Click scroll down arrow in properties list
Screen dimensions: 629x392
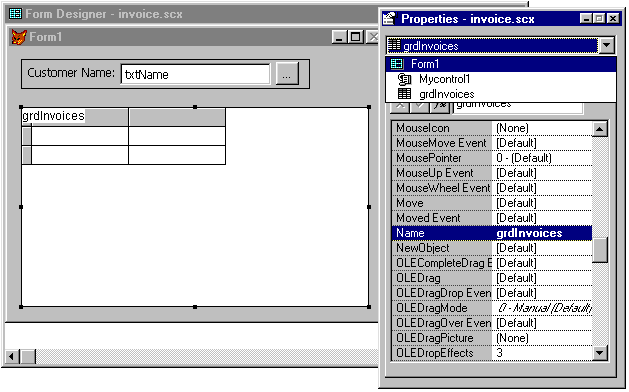pos(600,353)
